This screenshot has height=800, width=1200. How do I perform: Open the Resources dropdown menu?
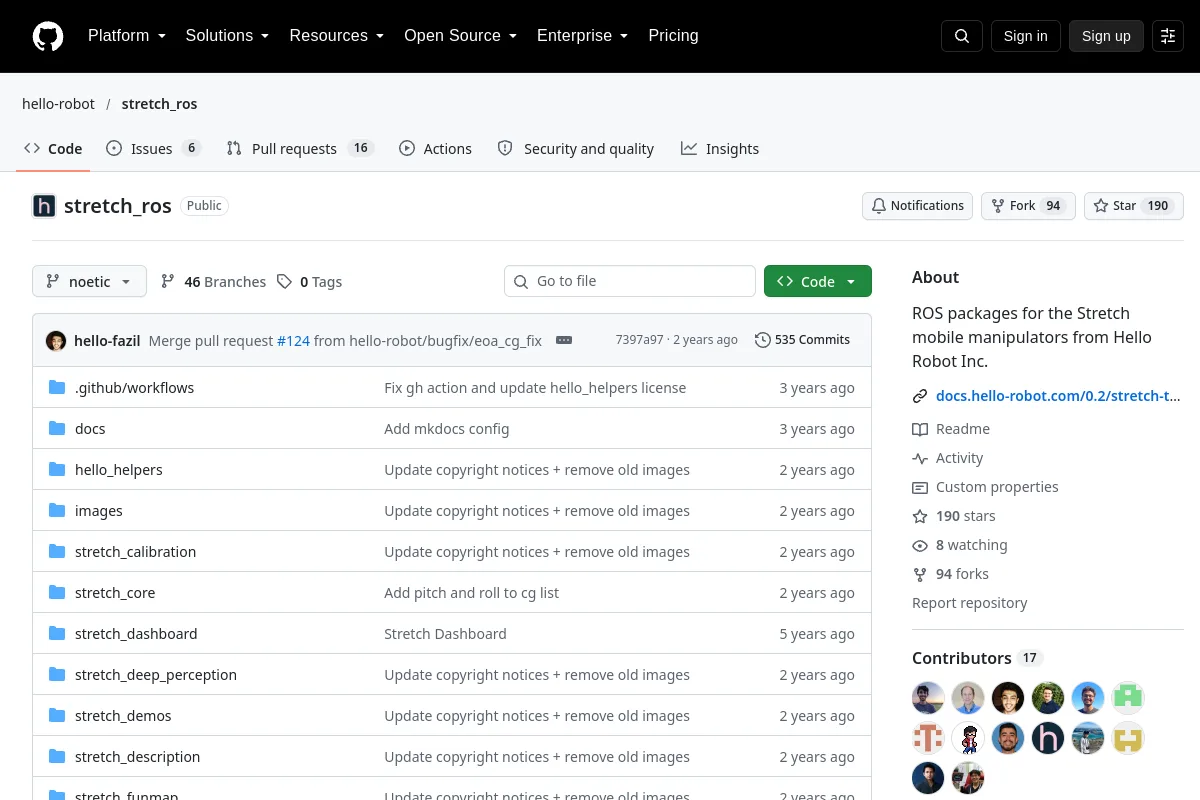click(x=337, y=36)
